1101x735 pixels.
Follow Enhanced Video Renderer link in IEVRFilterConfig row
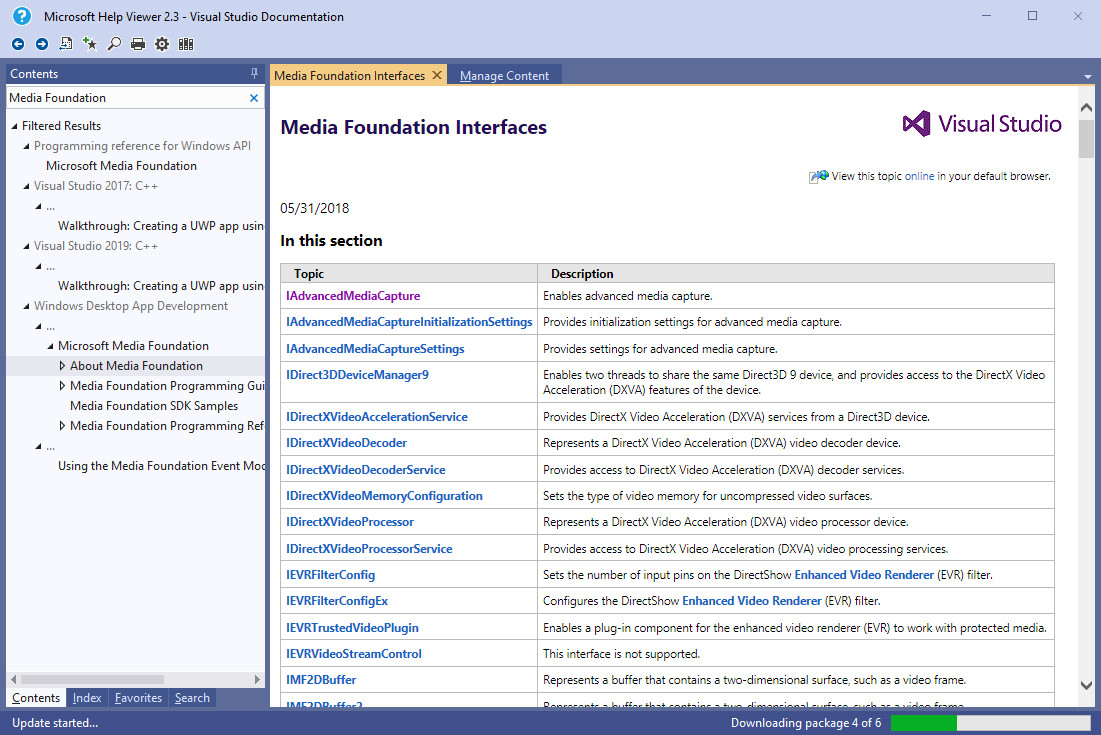coord(864,575)
